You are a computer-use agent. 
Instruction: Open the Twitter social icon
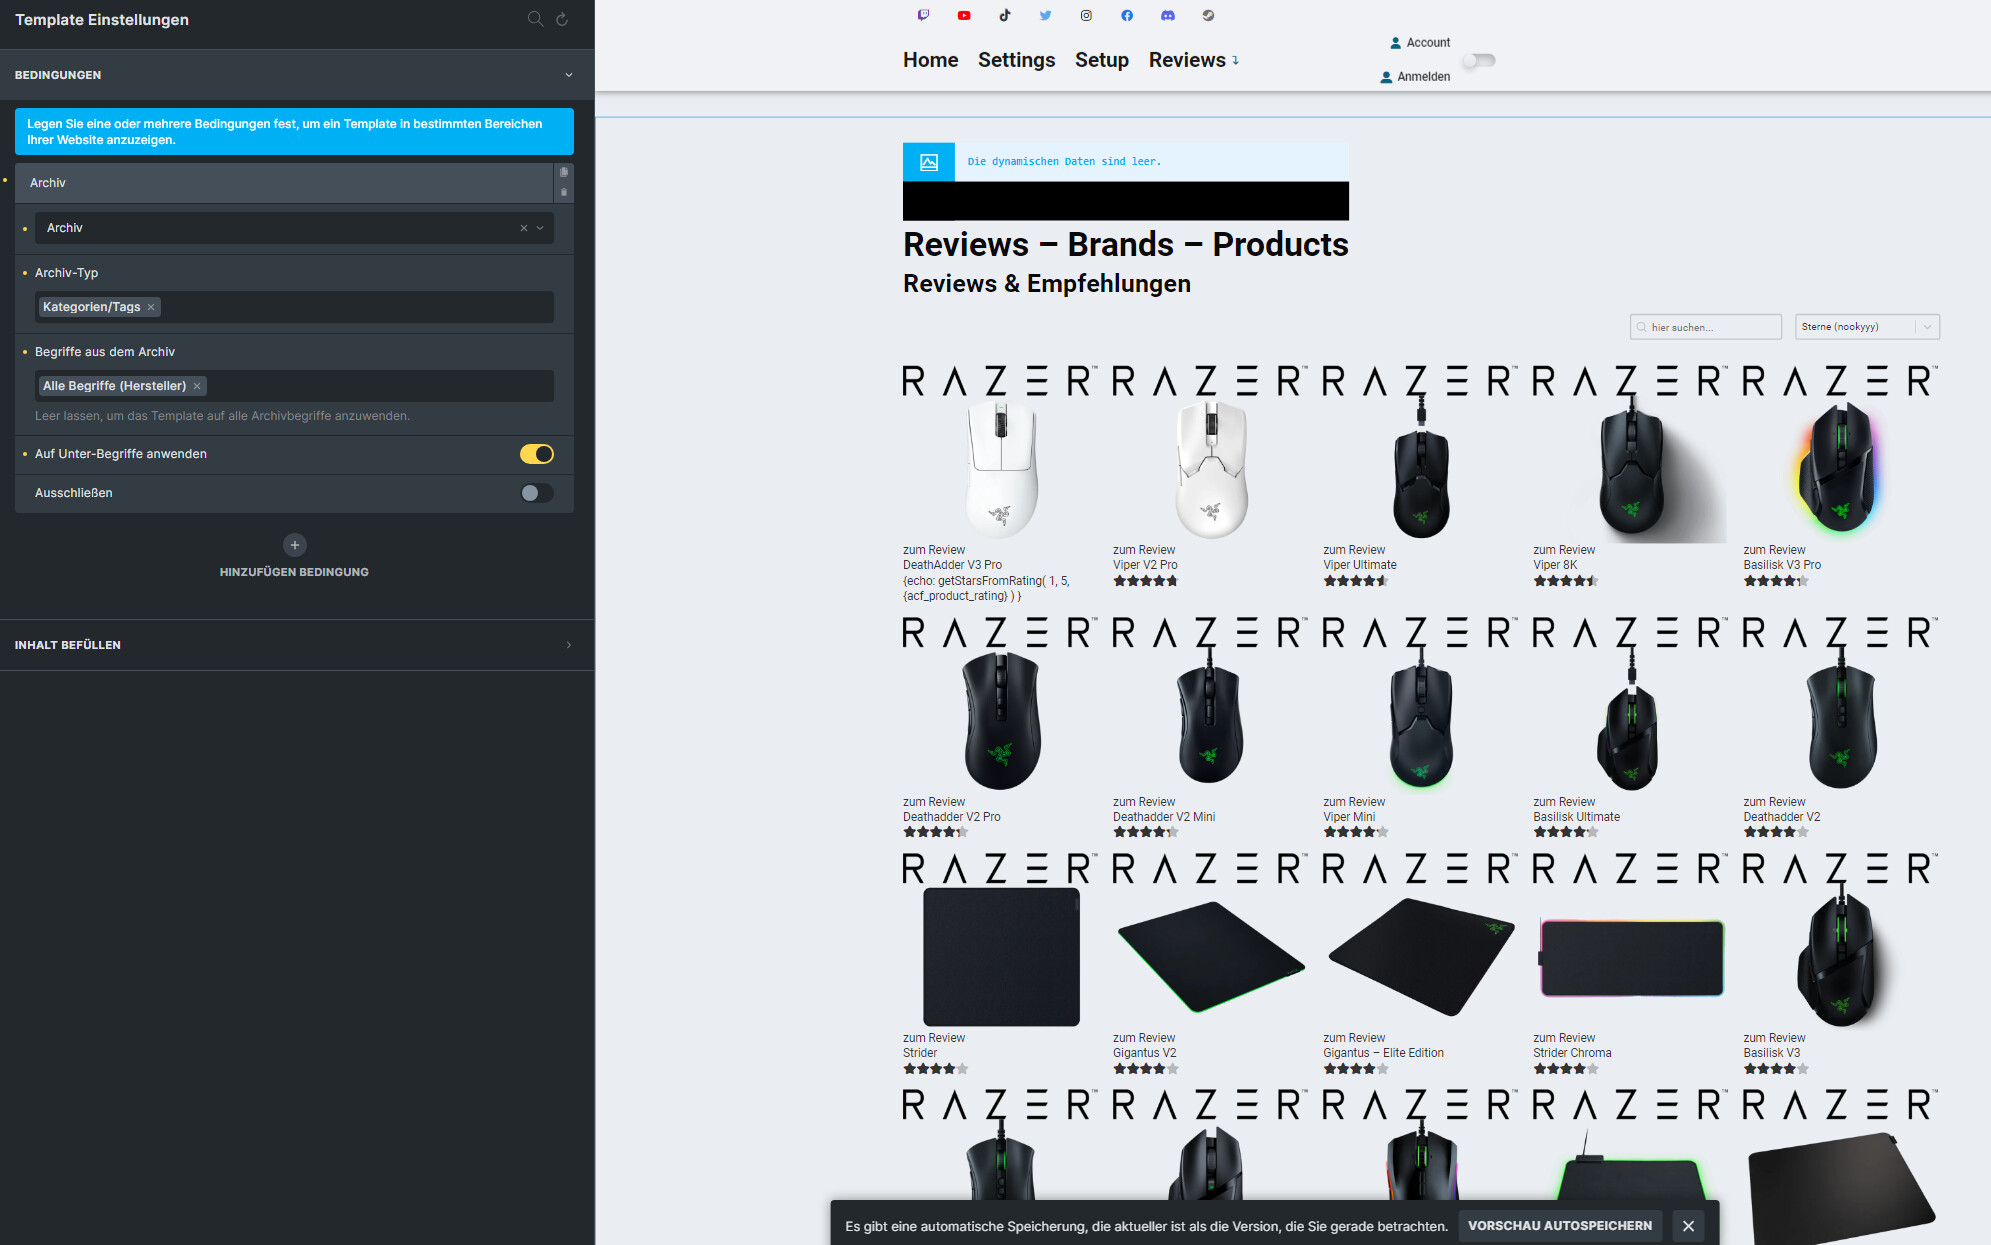(x=1045, y=15)
